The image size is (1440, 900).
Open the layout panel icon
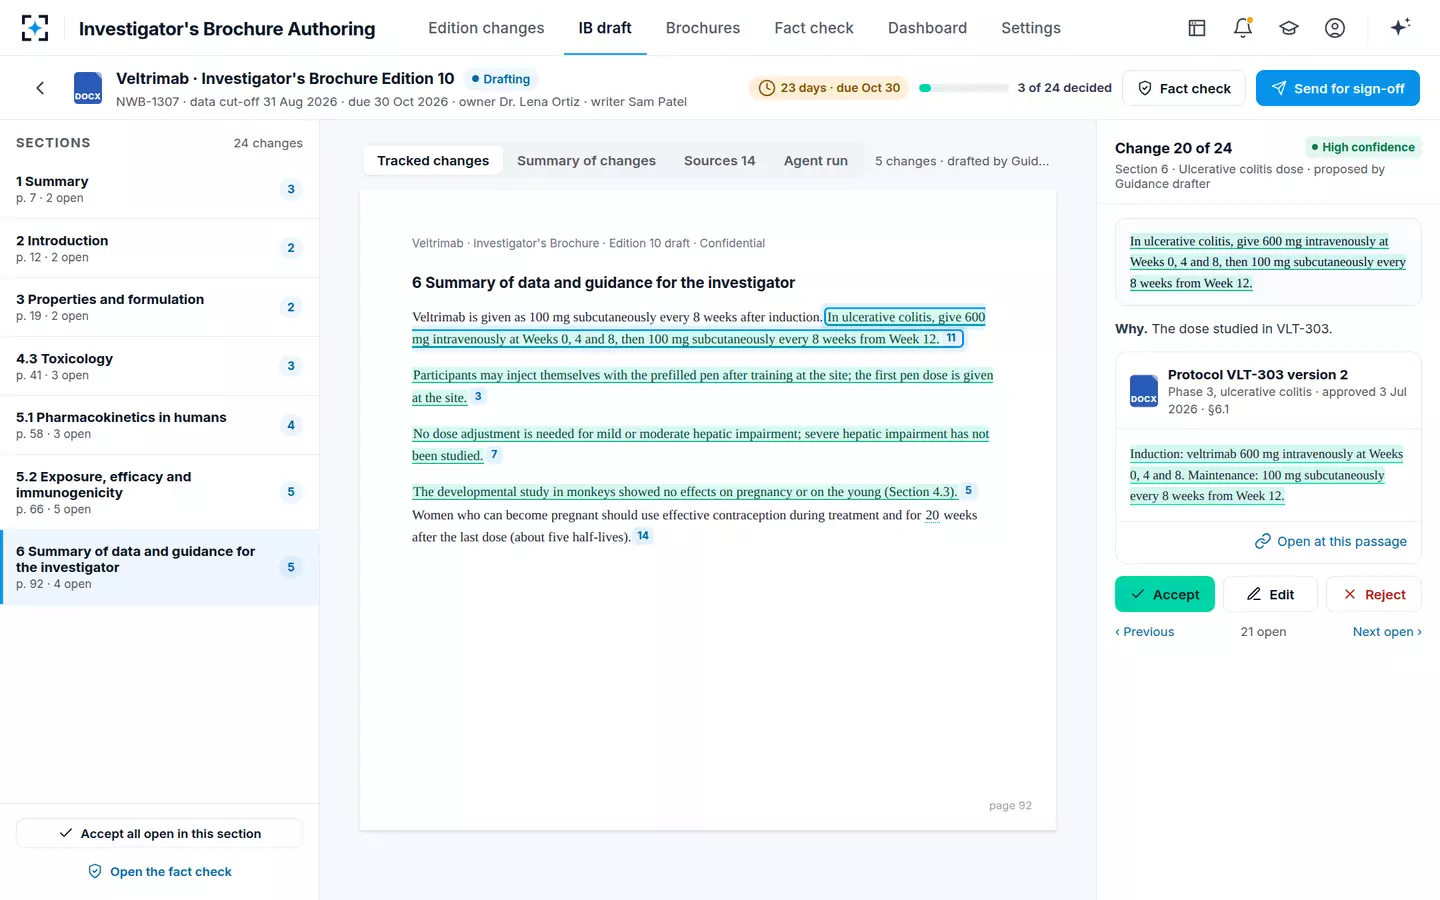[1197, 28]
